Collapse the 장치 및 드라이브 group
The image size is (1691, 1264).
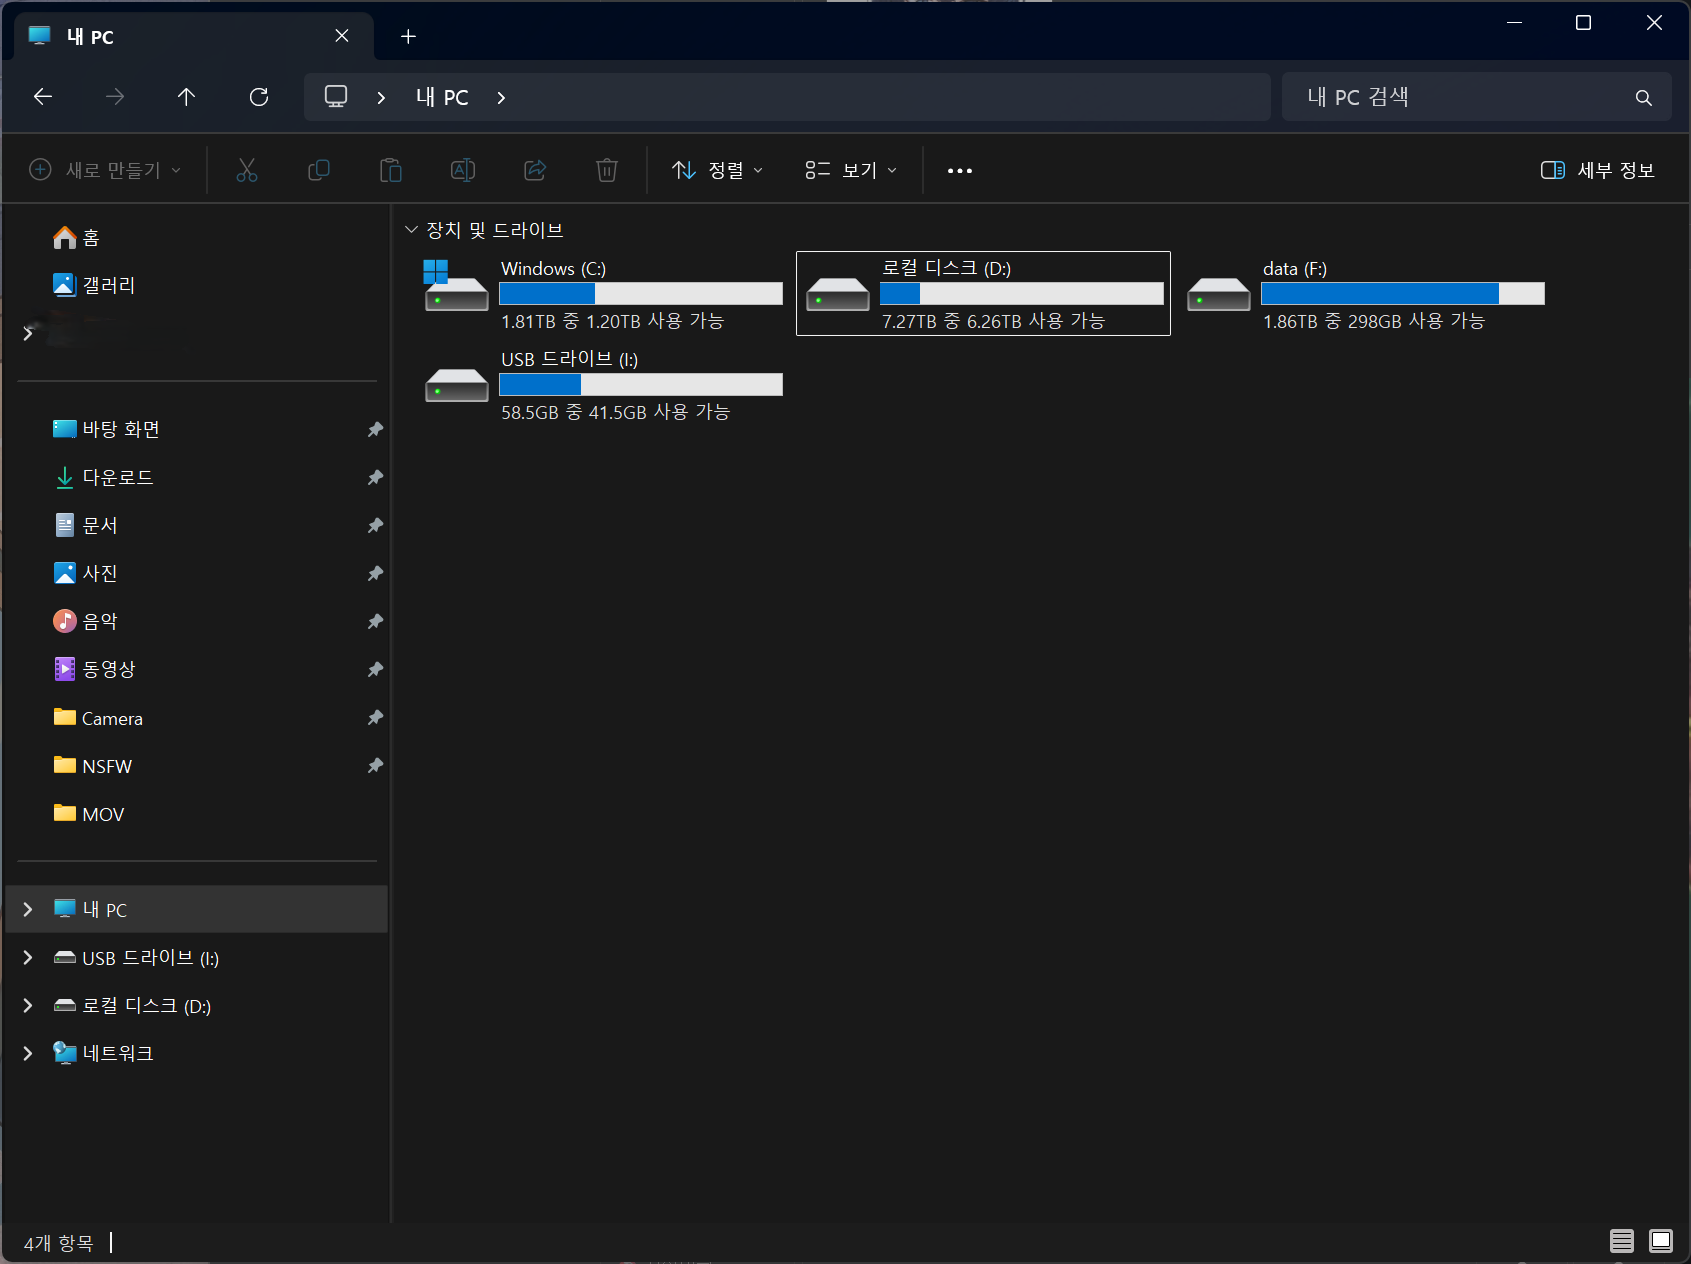(411, 230)
